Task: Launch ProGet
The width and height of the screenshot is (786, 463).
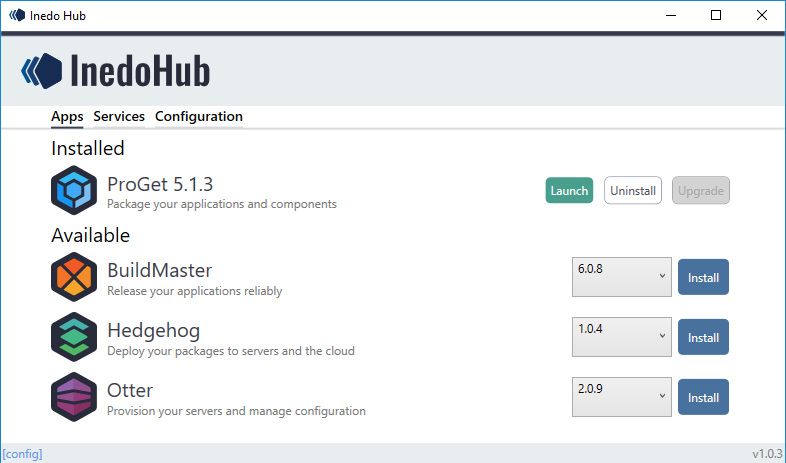Action: point(569,190)
